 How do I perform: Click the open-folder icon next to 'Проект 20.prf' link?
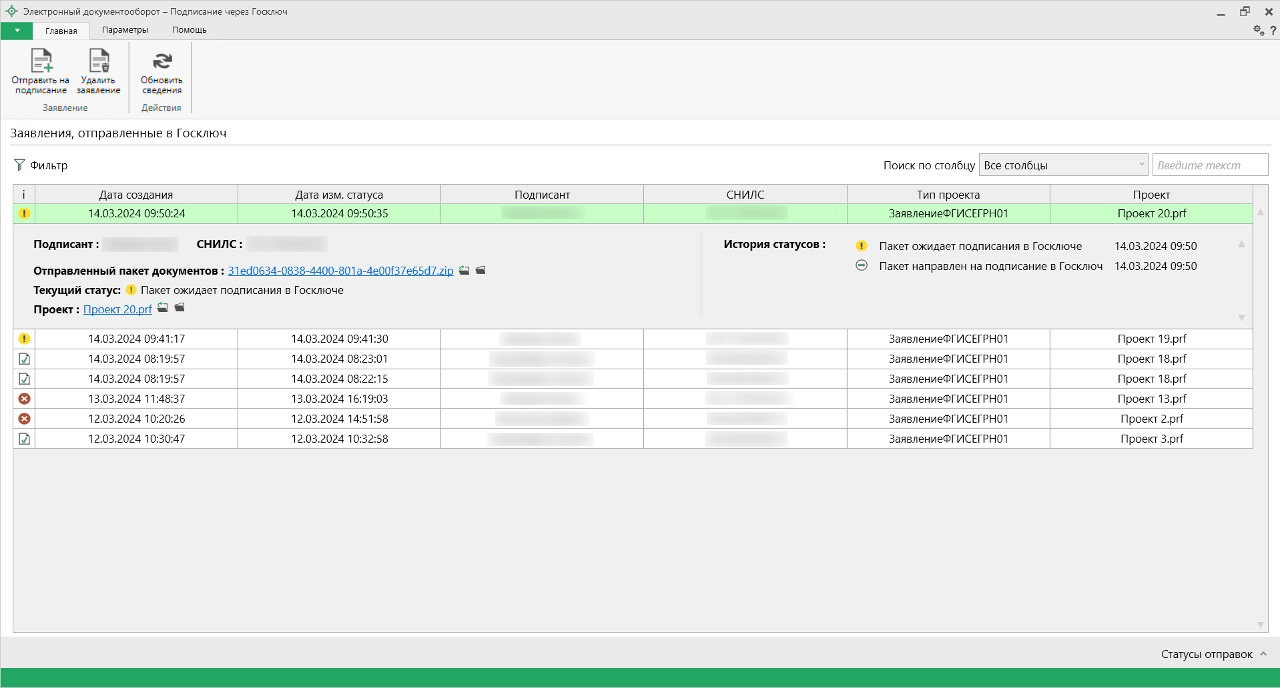(x=179, y=309)
